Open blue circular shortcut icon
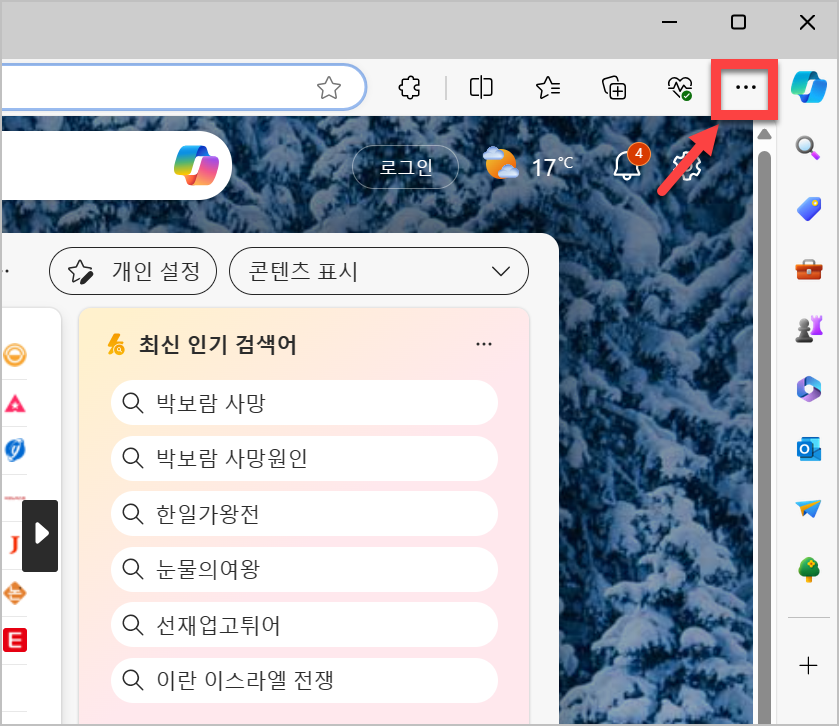Image resolution: width=839 pixels, height=726 pixels. [x=15, y=449]
